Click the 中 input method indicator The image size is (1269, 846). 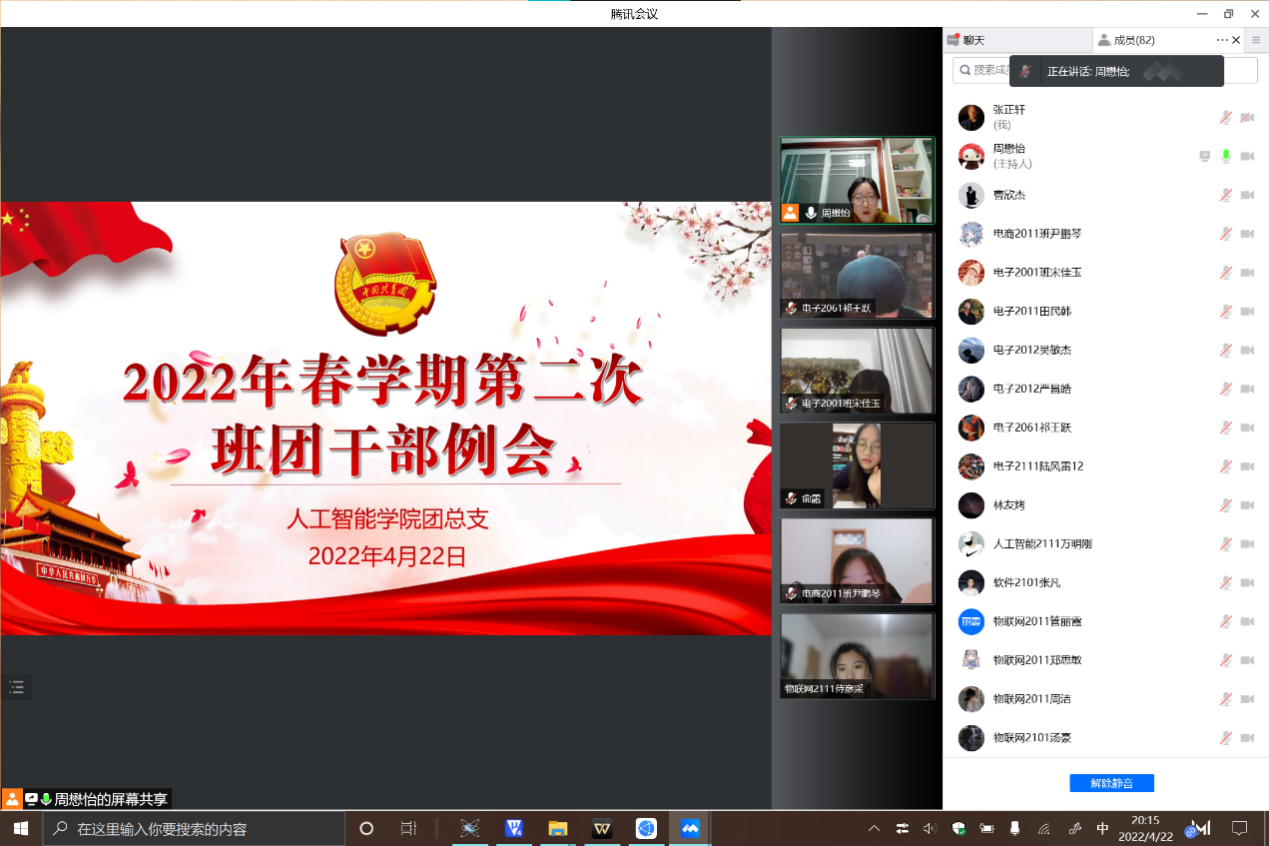(x=1102, y=829)
